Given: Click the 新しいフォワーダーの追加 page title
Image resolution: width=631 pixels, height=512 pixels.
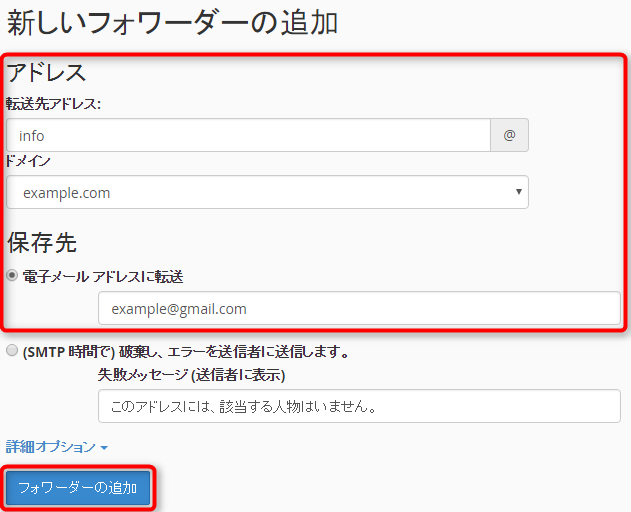Looking at the screenshot, I should pyautogui.click(x=172, y=23).
